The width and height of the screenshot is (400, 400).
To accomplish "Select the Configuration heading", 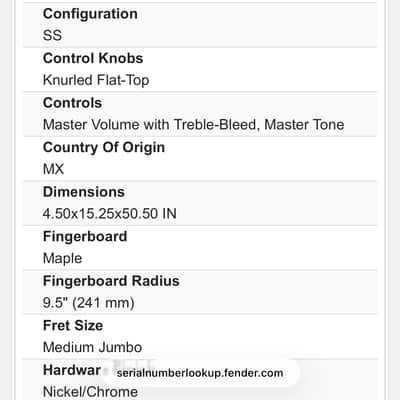I will click(90, 14).
